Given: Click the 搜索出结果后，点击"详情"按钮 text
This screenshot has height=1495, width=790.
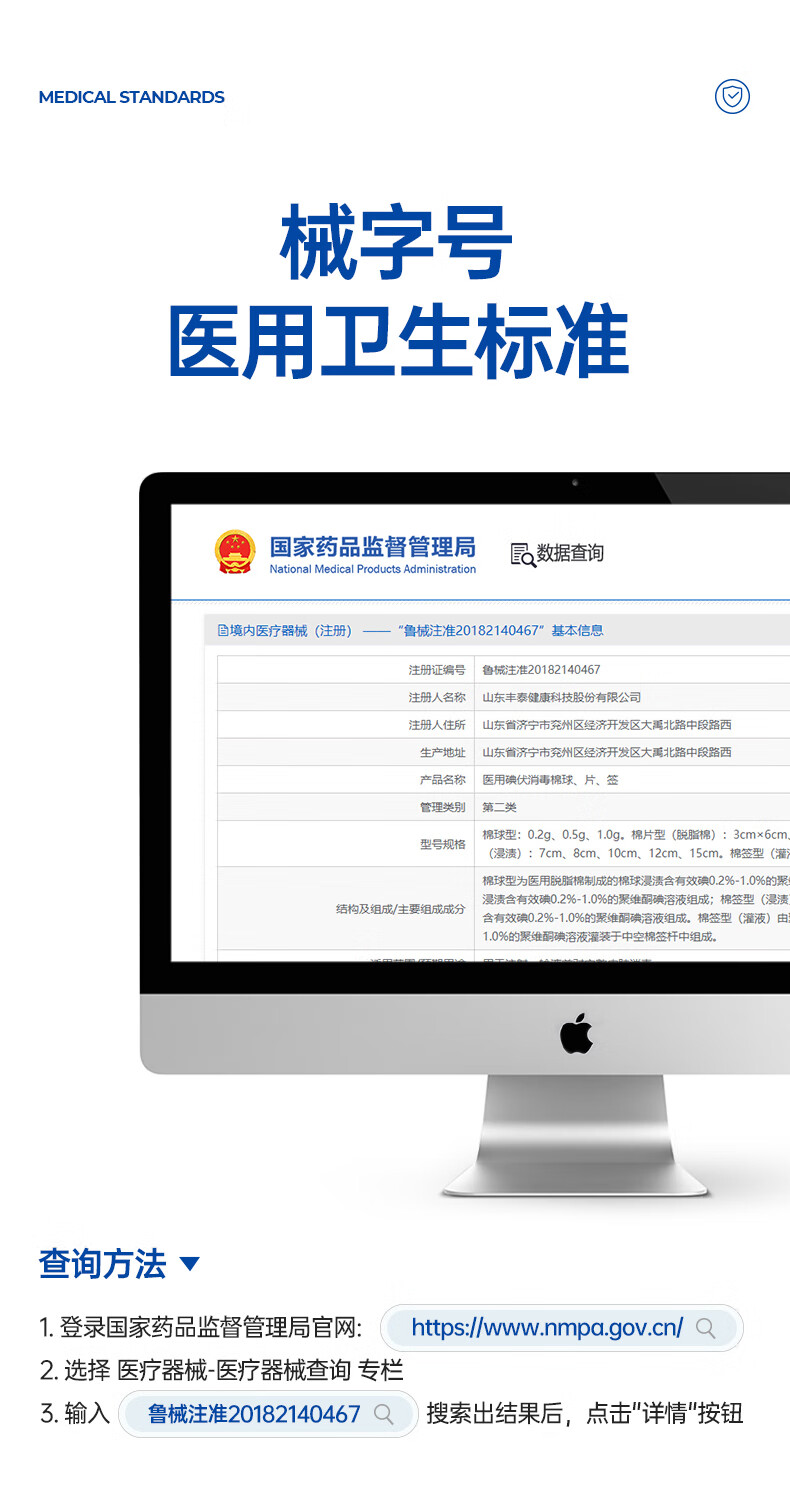Looking at the screenshot, I should tap(585, 1414).
